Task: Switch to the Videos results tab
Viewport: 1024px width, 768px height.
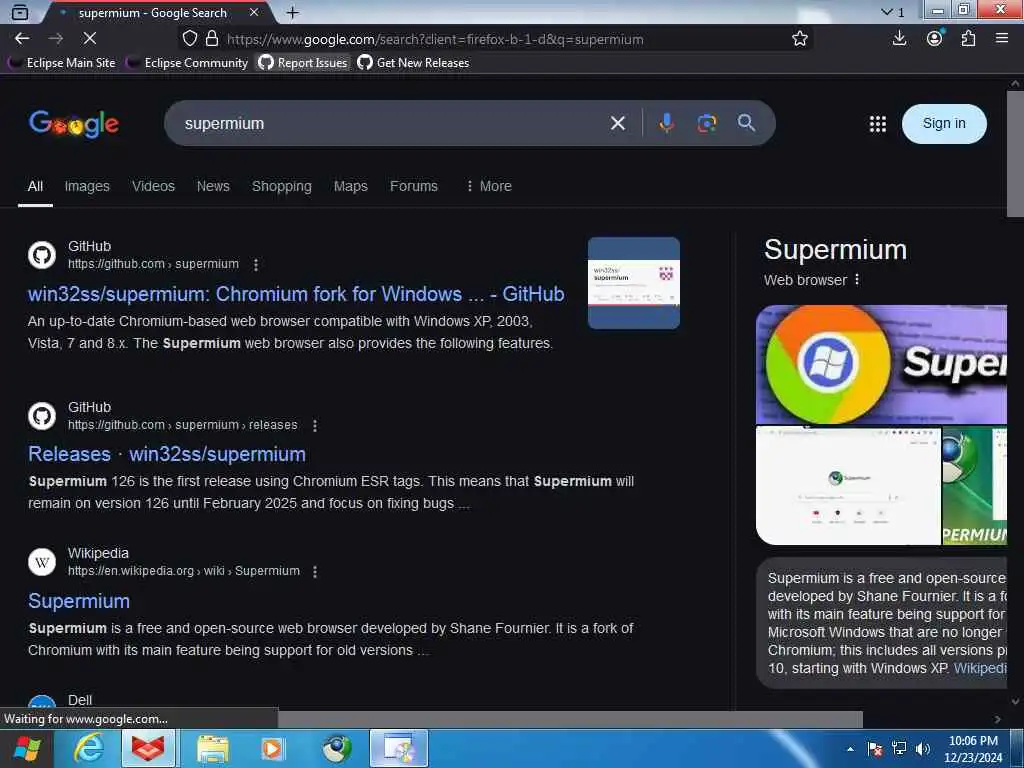Action: [x=153, y=186]
